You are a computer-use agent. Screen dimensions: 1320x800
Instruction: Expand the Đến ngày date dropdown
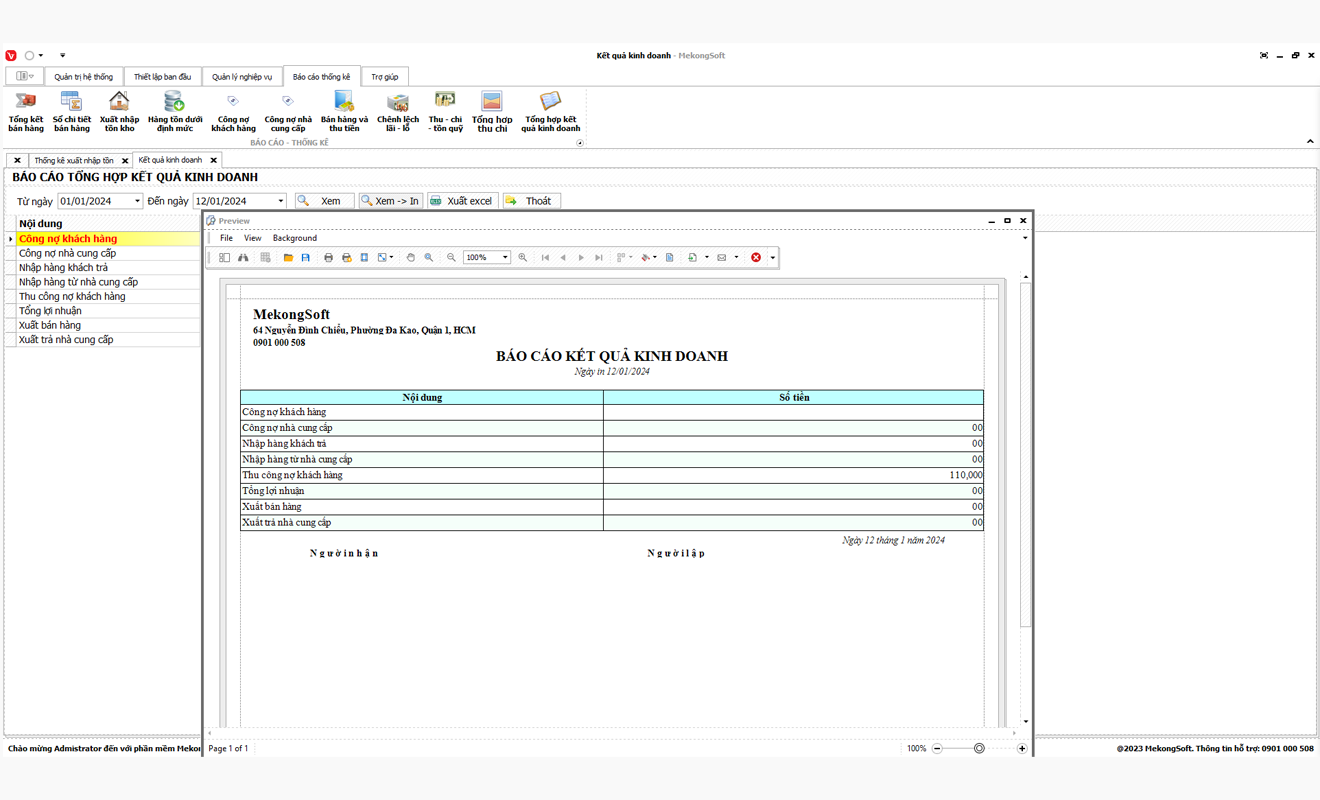point(280,201)
